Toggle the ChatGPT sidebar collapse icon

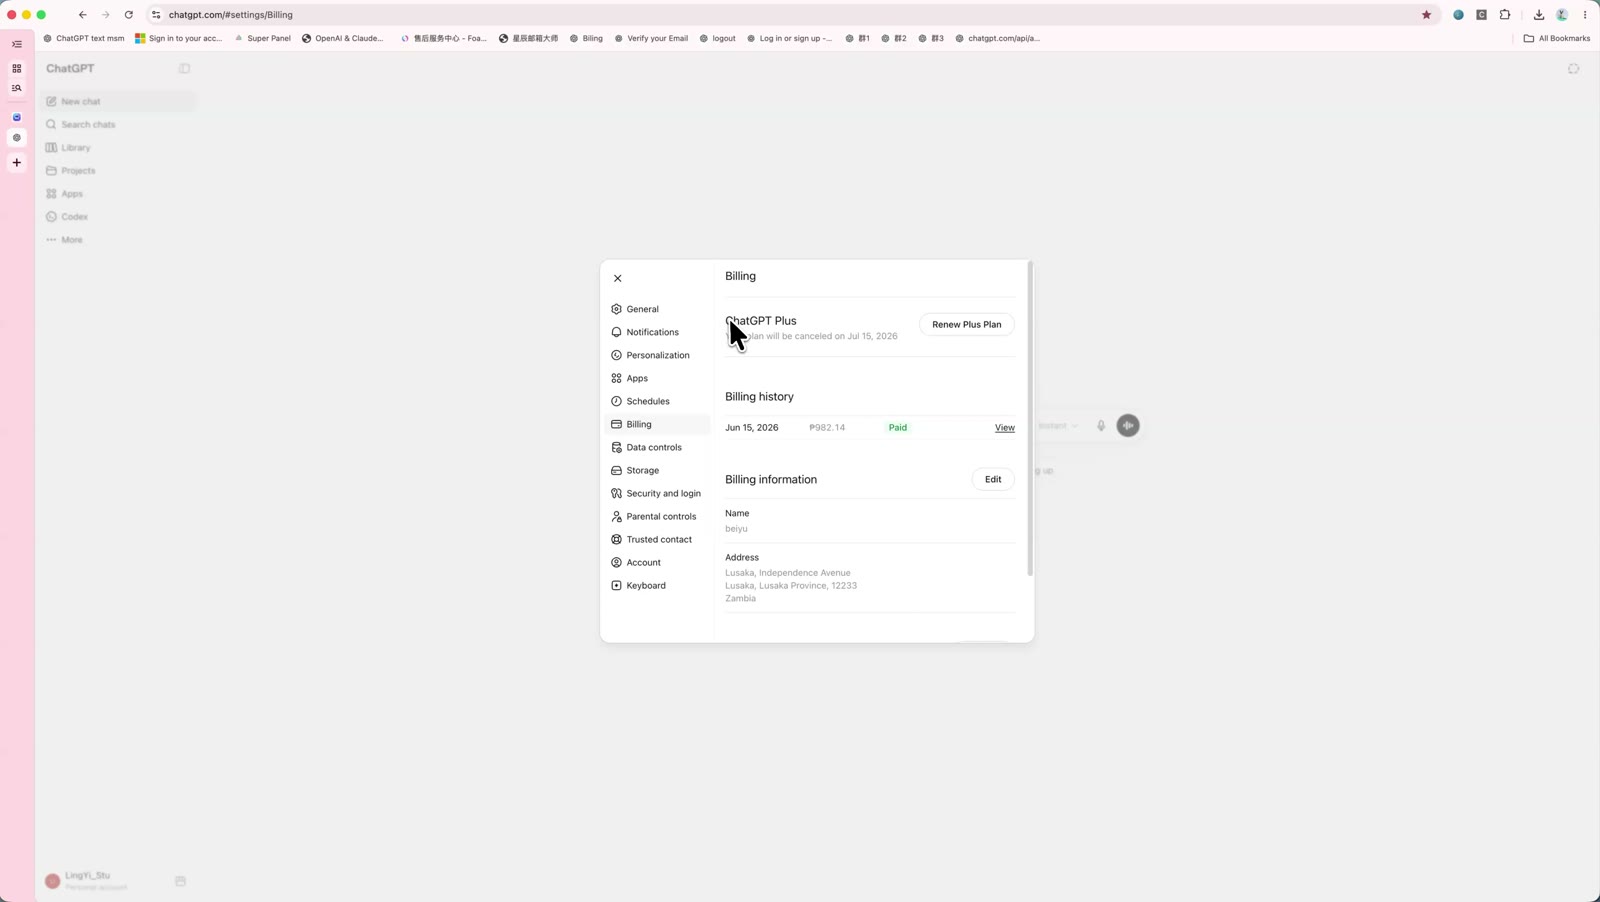coord(184,69)
